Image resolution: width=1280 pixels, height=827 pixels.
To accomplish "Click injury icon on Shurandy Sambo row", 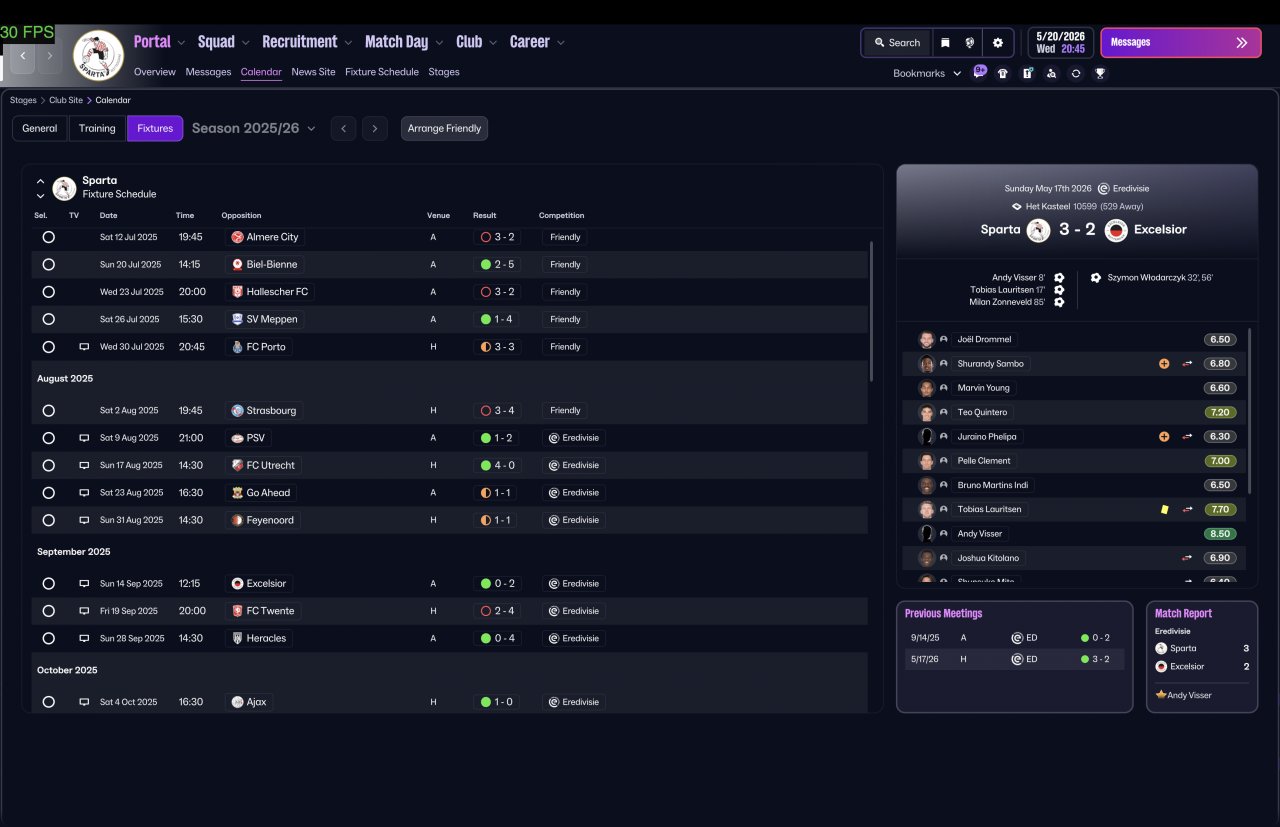I will [x=1164, y=364].
